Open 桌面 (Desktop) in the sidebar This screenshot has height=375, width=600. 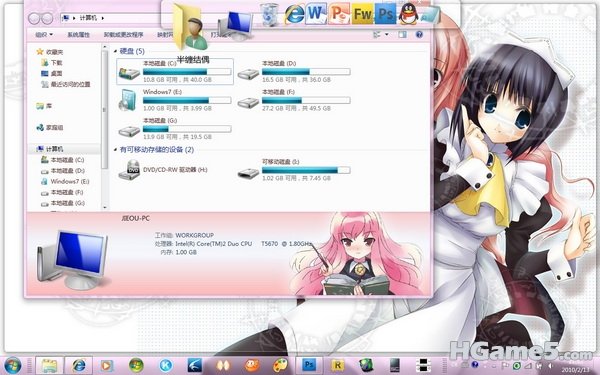click(51, 73)
